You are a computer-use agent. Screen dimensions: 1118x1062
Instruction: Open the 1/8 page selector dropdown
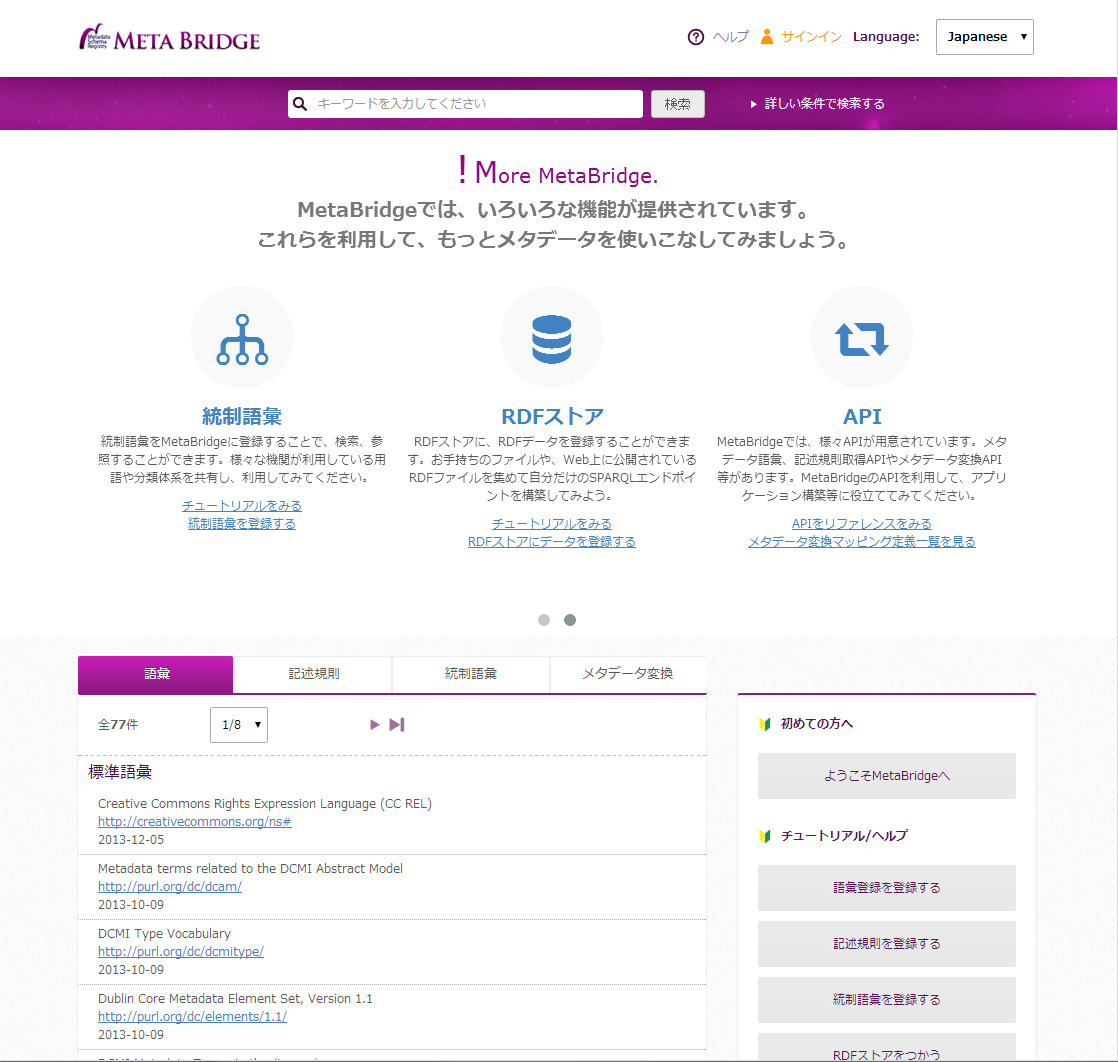(x=239, y=725)
